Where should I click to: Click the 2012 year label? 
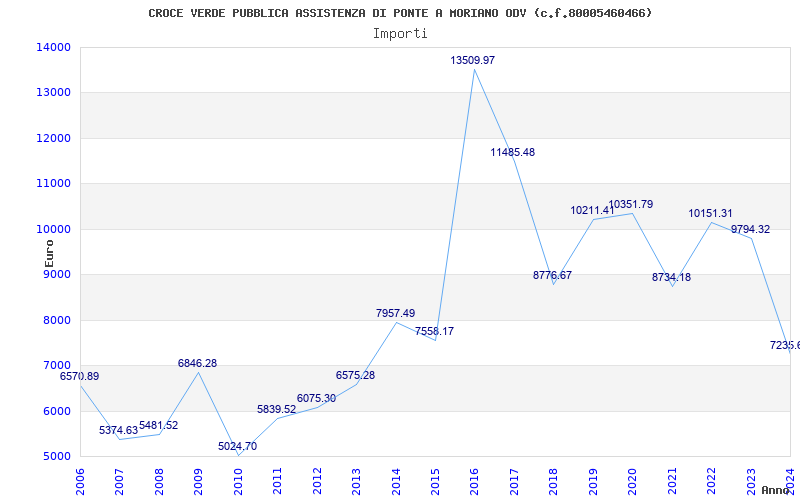pyautogui.click(x=317, y=481)
